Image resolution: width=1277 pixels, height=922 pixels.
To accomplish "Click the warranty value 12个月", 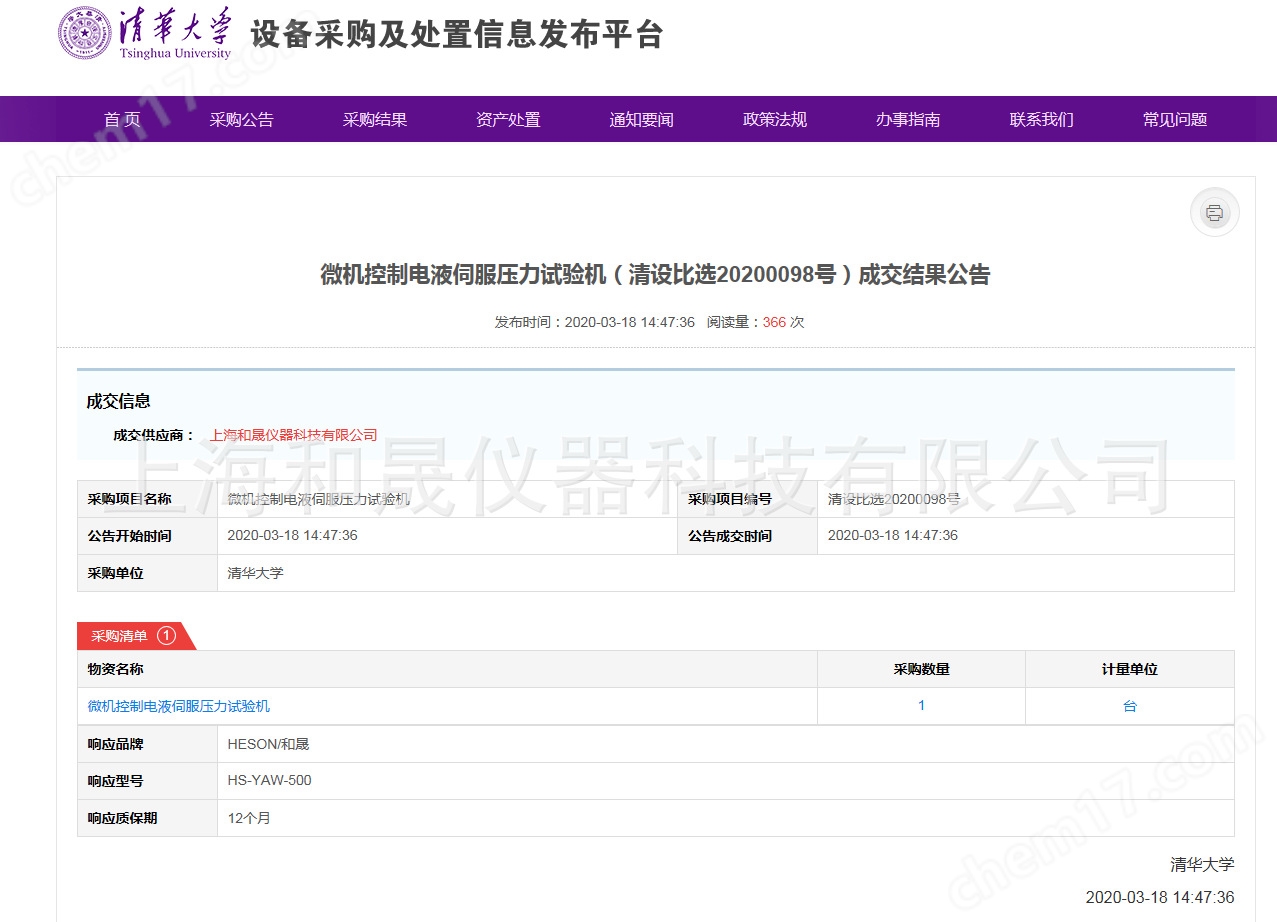I will [249, 818].
